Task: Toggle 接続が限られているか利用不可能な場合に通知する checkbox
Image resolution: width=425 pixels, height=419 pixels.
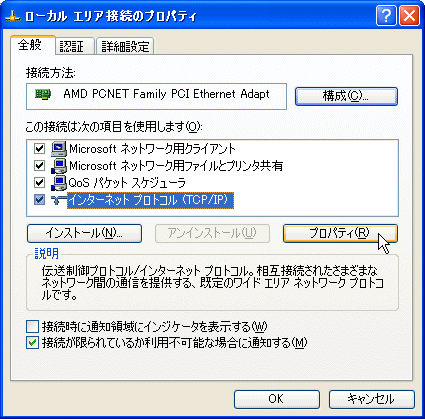Action: [32, 343]
